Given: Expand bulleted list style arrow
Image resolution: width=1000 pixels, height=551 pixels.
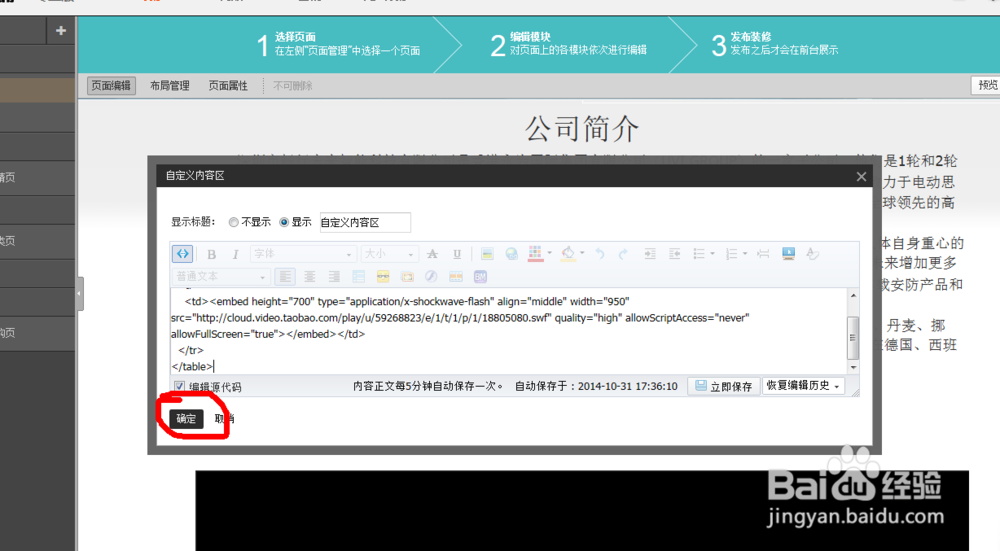Looking at the screenshot, I should 712,254.
